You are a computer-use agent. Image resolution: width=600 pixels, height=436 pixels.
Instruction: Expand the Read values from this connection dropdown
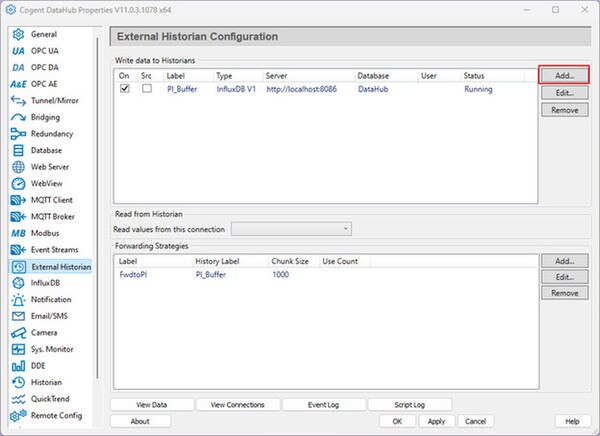coord(291,229)
